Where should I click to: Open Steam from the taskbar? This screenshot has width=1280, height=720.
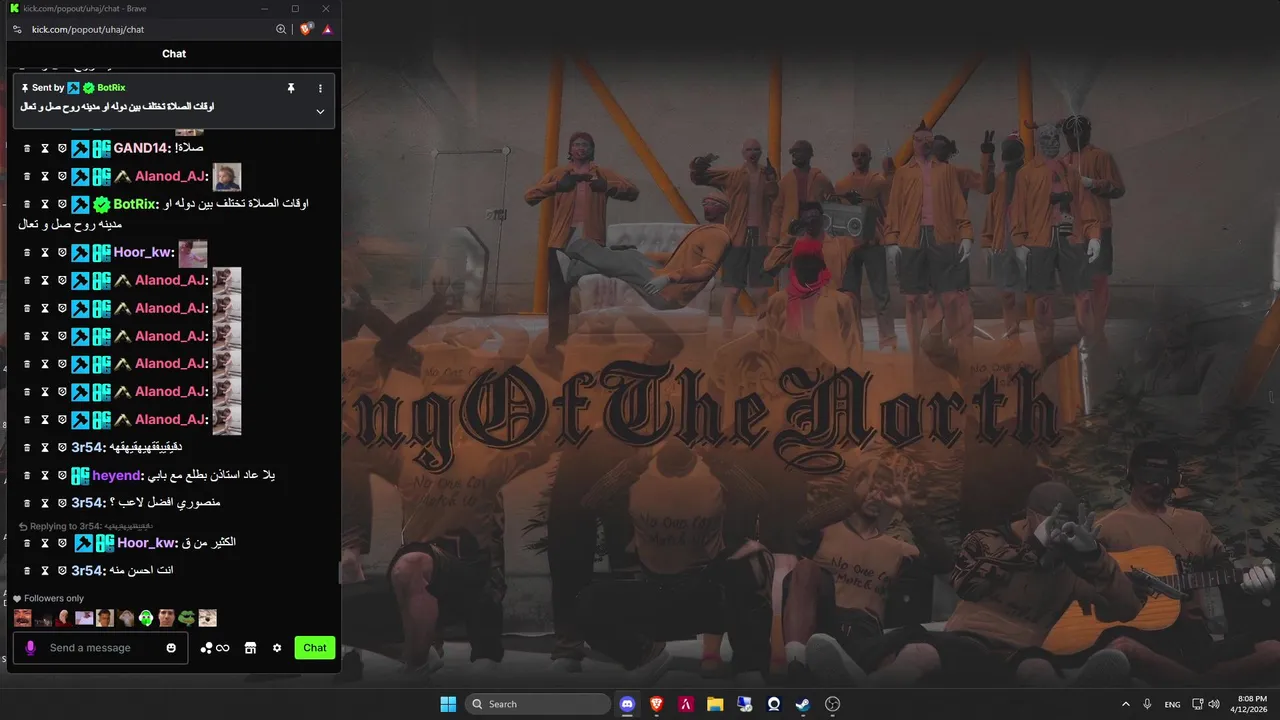pyautogui.click(x=803, y=704)
